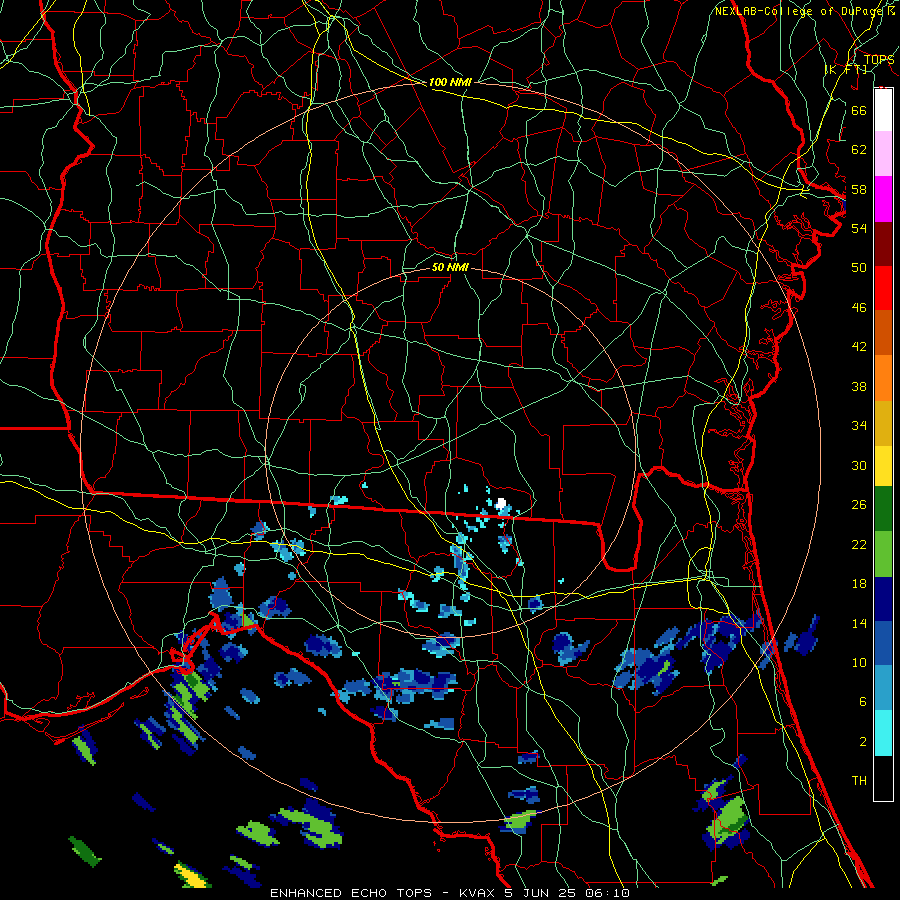Click the '100 NMI' range ring label
This screenshot has width=900, height=900.
point(450,83)
